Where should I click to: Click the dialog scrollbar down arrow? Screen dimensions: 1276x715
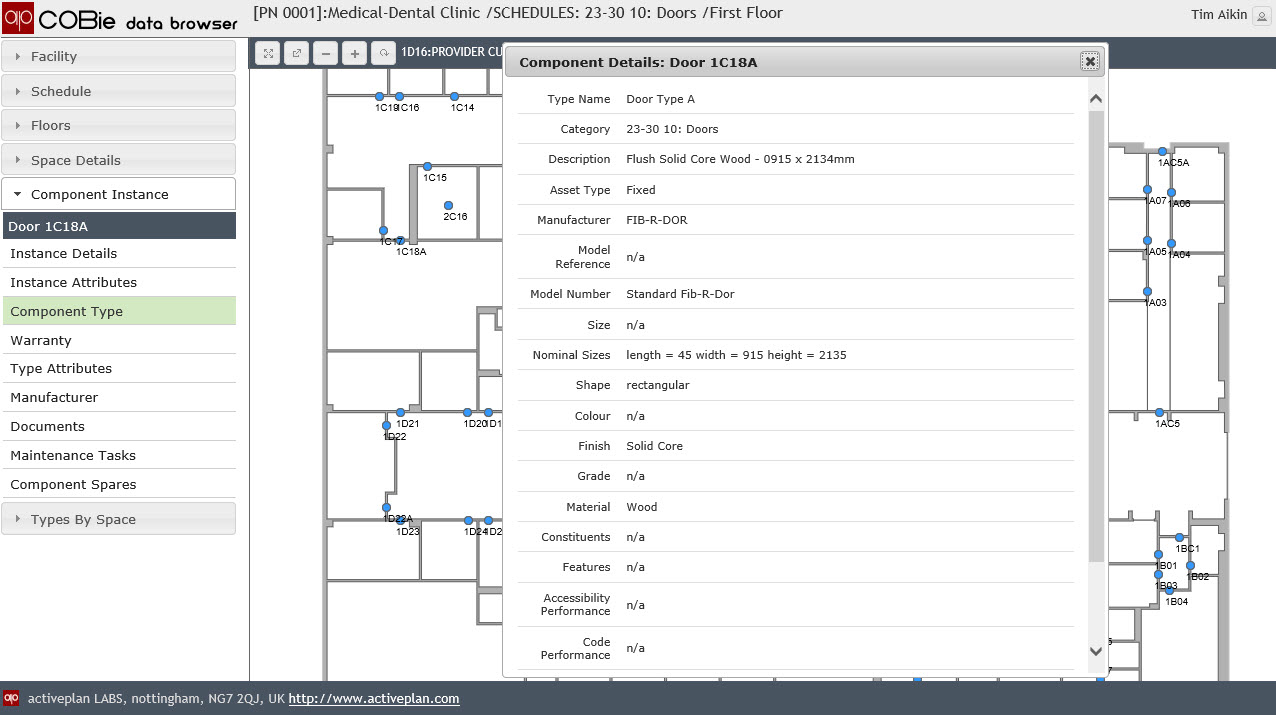1095,651
